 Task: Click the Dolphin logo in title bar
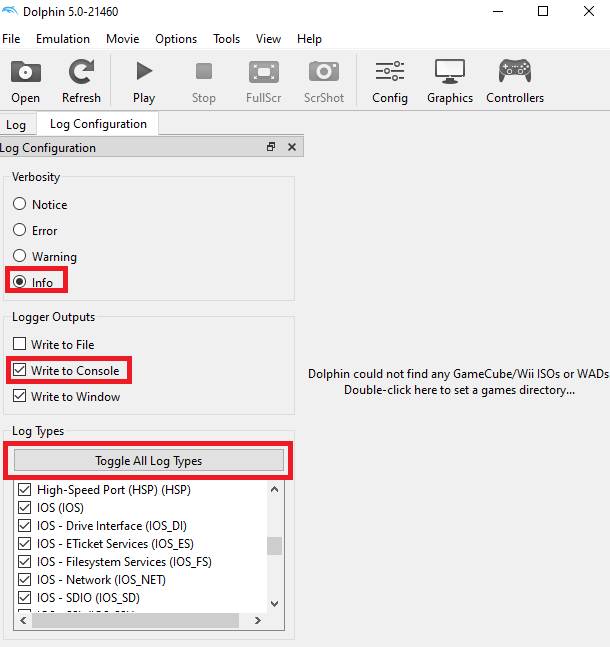tap(10, 11)
